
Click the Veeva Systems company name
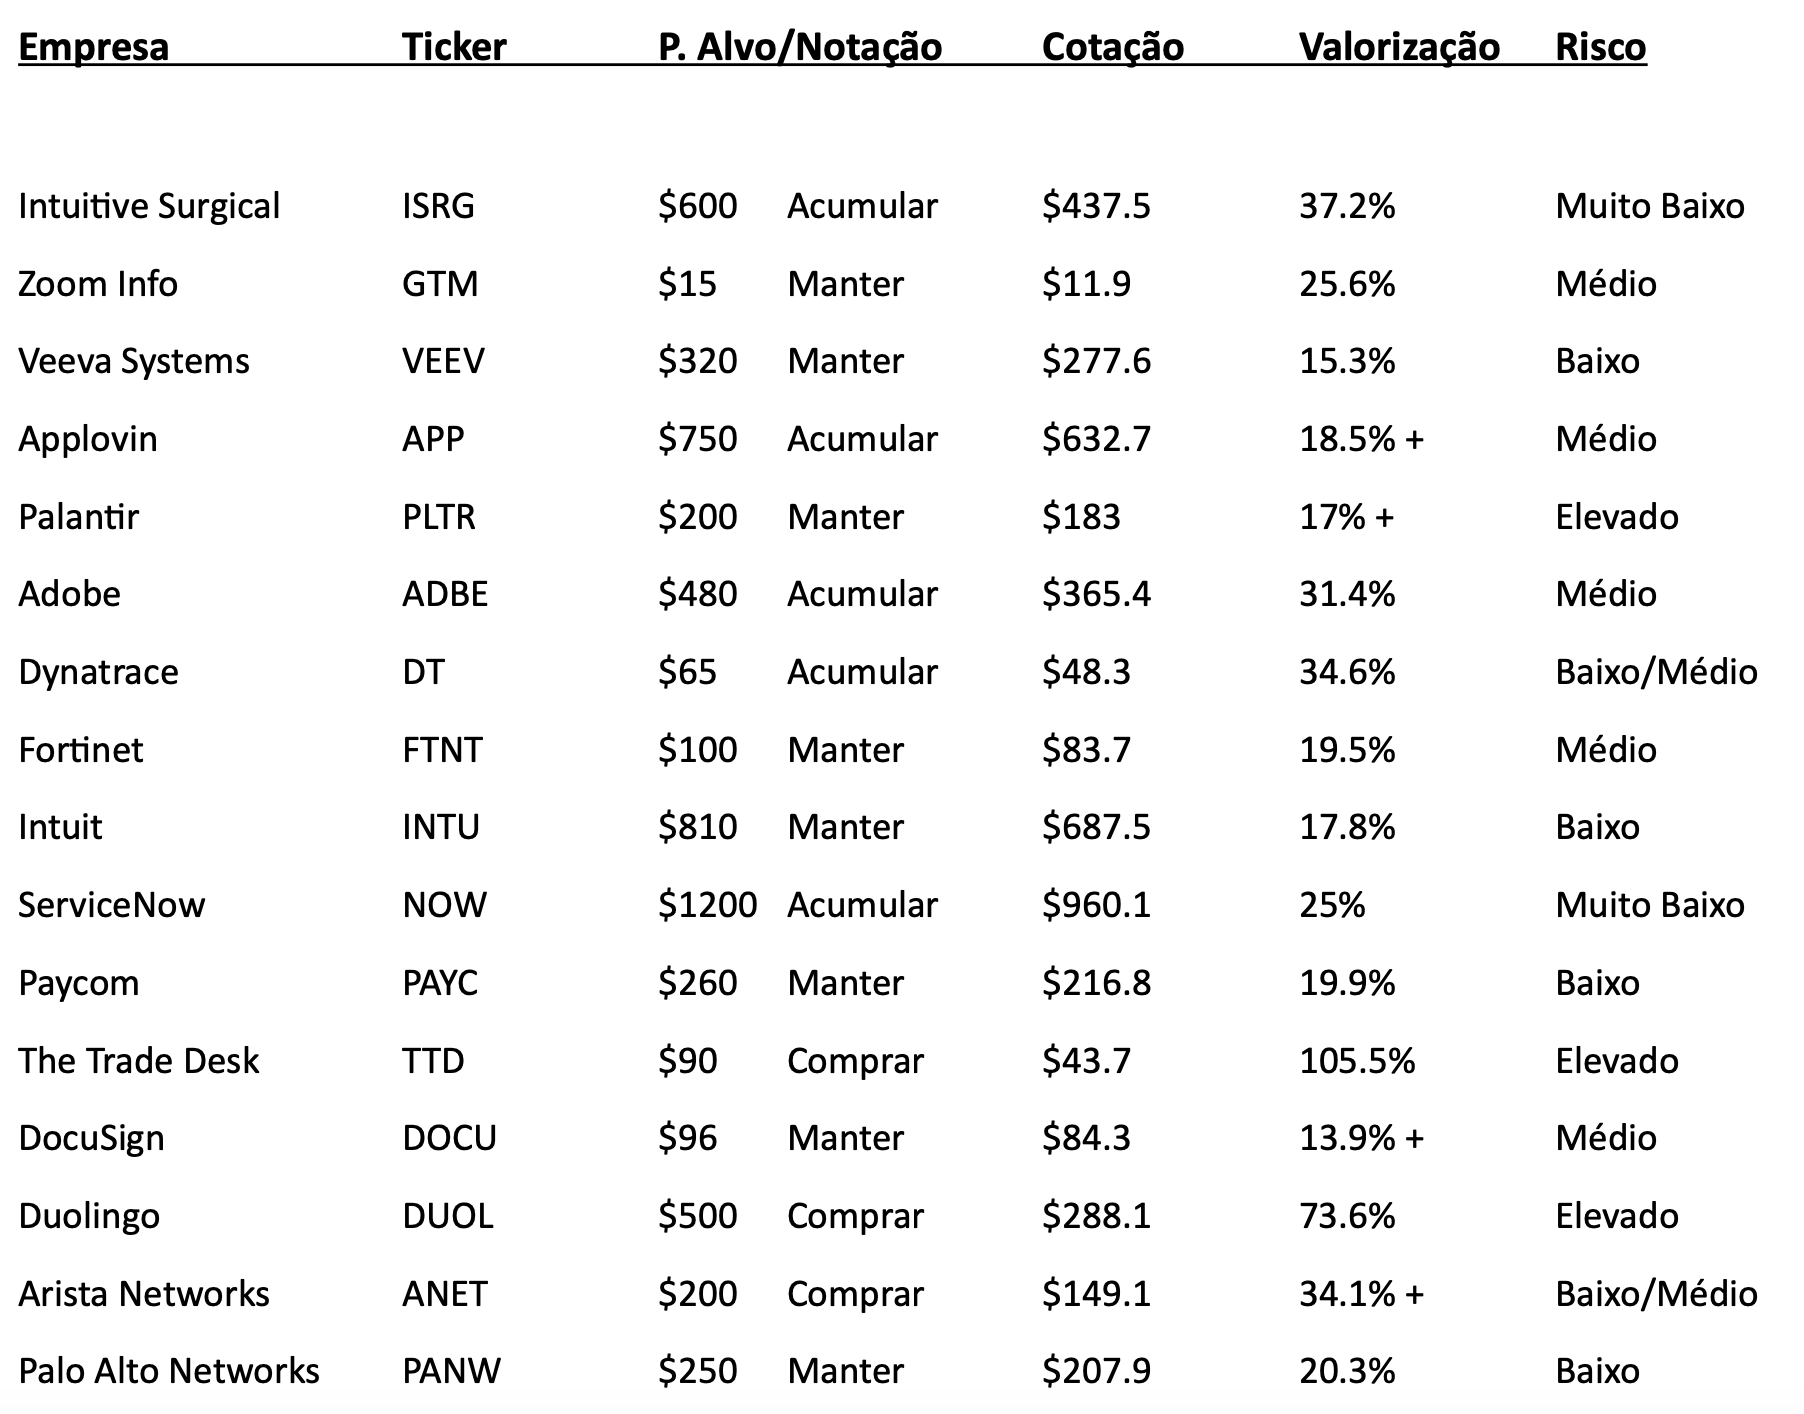pyautogui.click(x=134, y=361)
